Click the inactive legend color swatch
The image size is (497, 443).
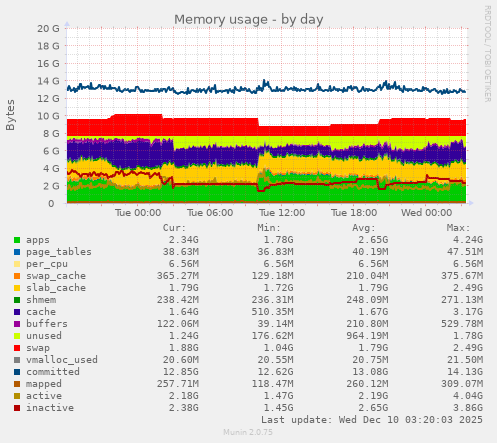tap(17, 408)
